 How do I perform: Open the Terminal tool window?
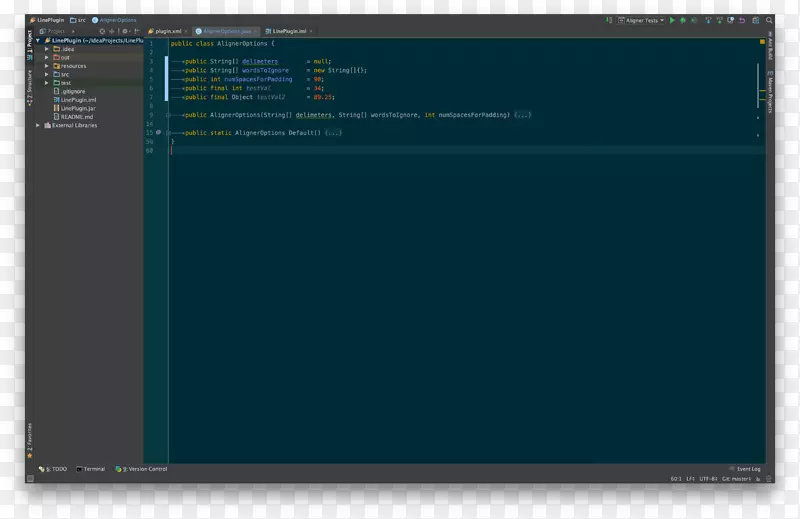click(x=91, y=468)
